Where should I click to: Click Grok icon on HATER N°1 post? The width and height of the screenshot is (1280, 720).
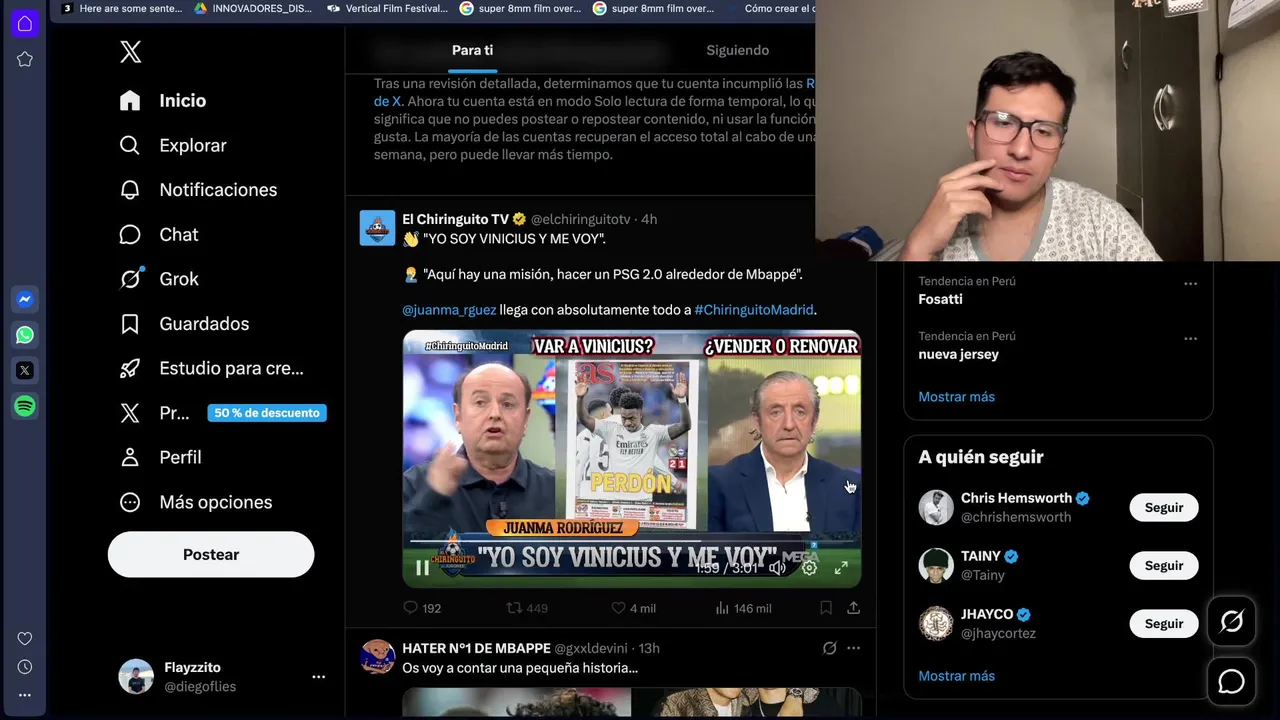tap(829, 648)
